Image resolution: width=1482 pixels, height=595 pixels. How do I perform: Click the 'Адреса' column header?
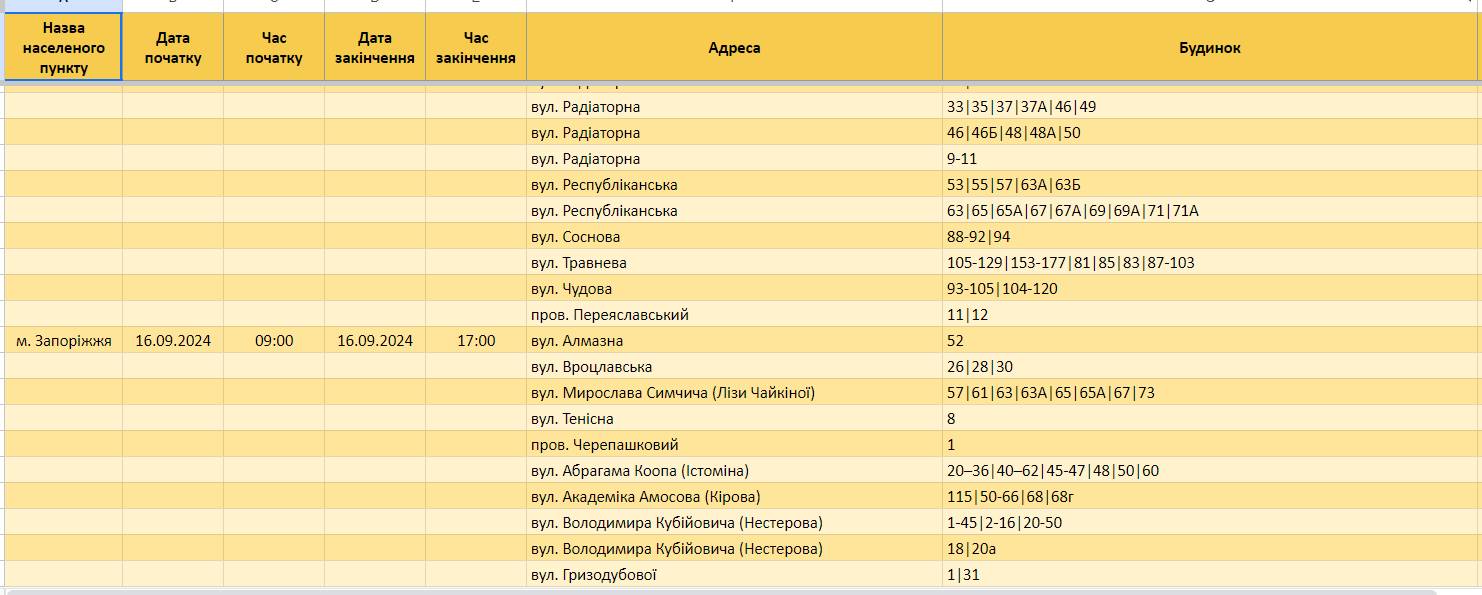pos(734,47)
